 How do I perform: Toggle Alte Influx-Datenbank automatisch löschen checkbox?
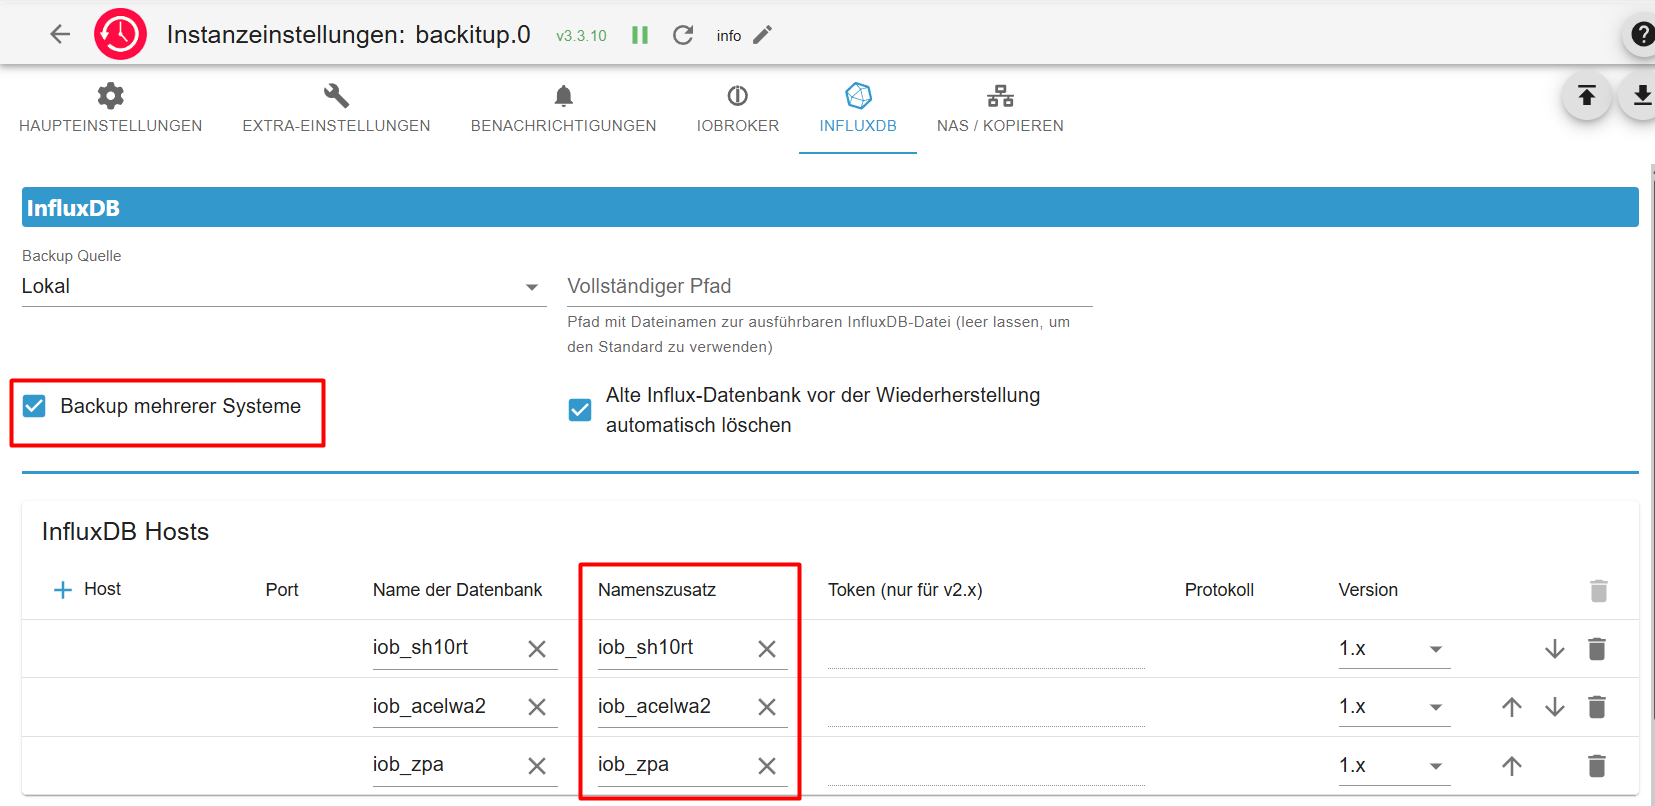(580, 410)
